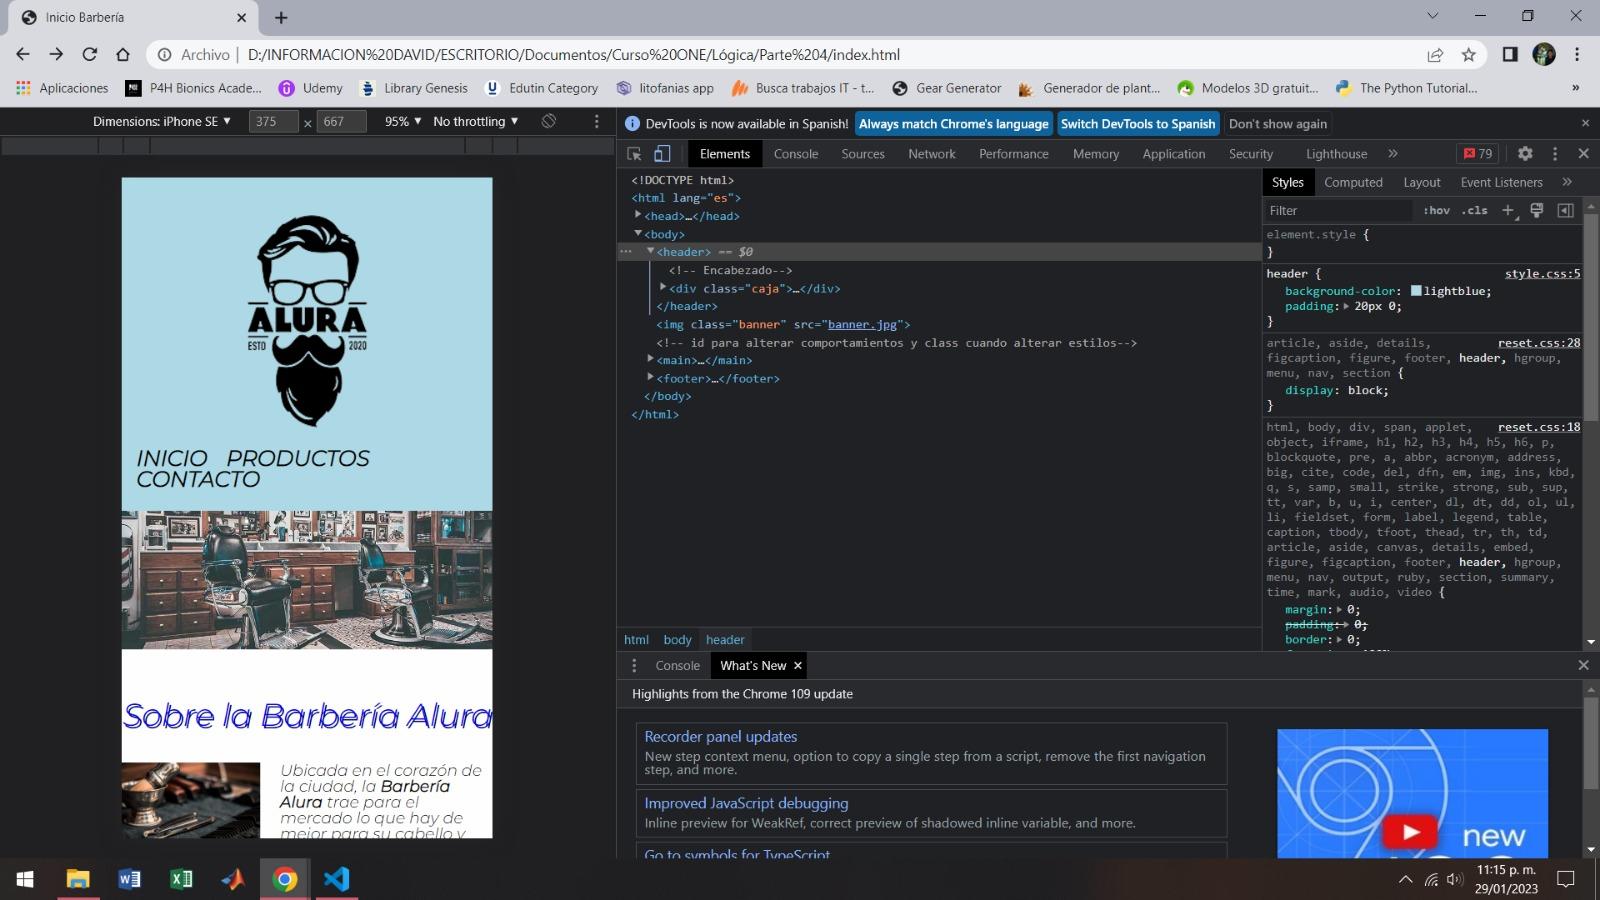Open the Event Listeners tab
The width and height of the screenshot is (1600, 900).
click(x=1501, y=182)
